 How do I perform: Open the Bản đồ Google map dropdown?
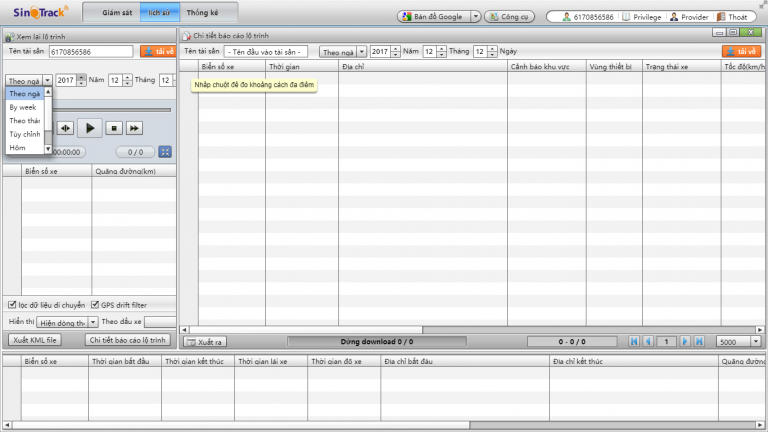pos(474,17)
